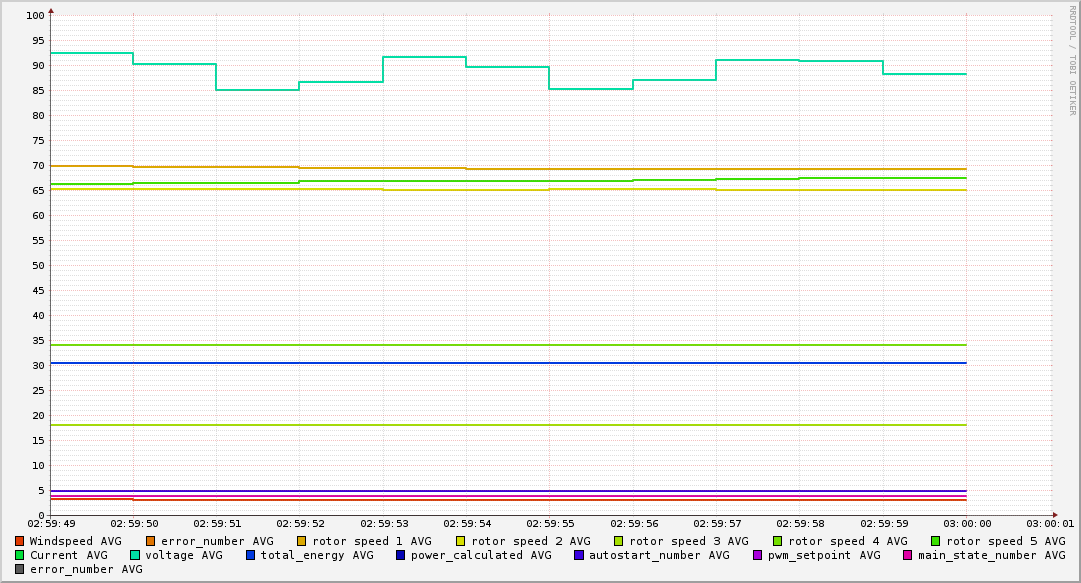Click the autostart_number AVG legend text
The width and height of the screenshot is (1081, 583).
pos(659,555)
